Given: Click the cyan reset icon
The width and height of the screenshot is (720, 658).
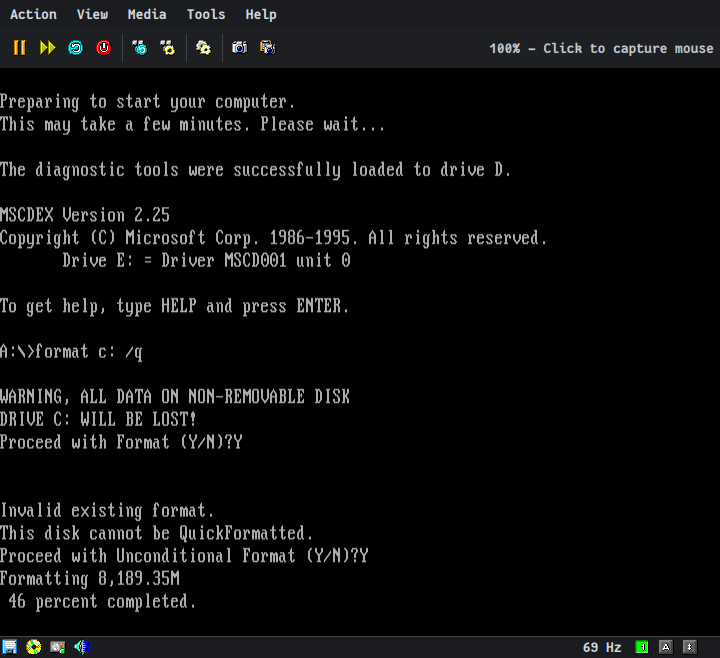Looking at the screenshot, I should click(x=76, y=48).
